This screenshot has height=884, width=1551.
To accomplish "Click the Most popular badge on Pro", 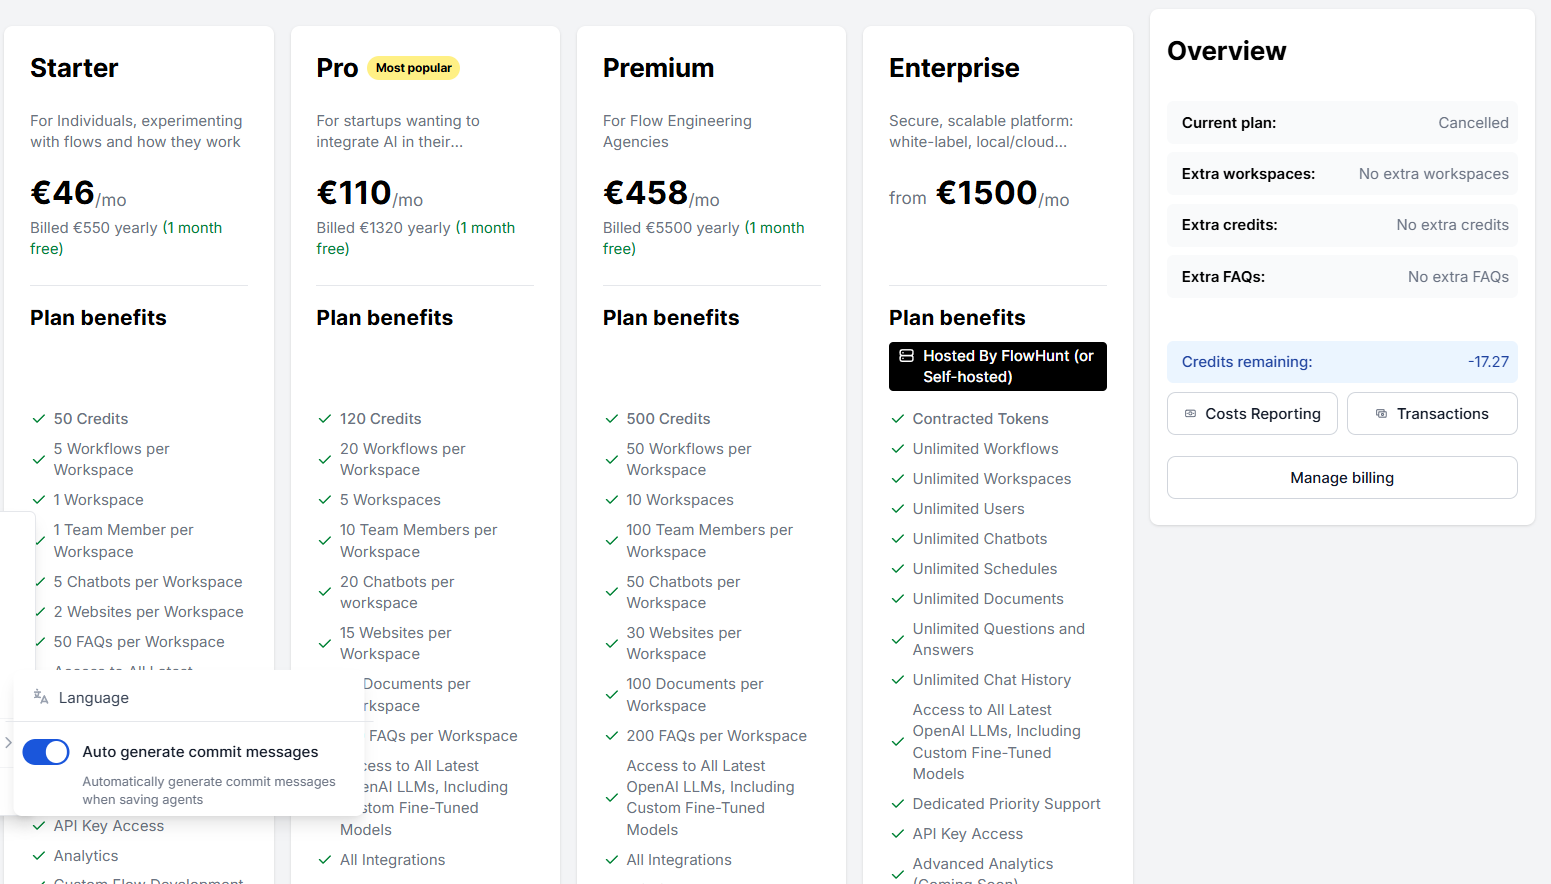I will coord(414,68).
